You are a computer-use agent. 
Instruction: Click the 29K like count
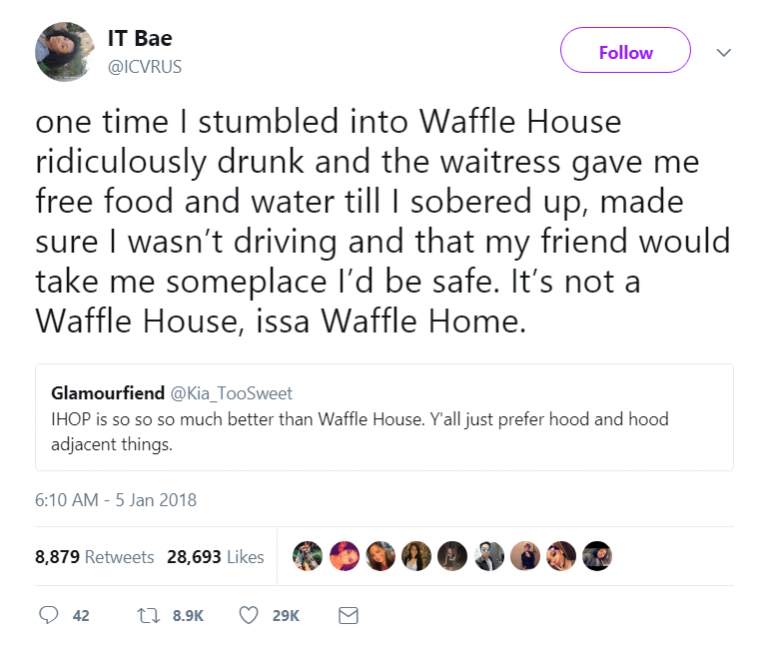(x=285, y=616)
